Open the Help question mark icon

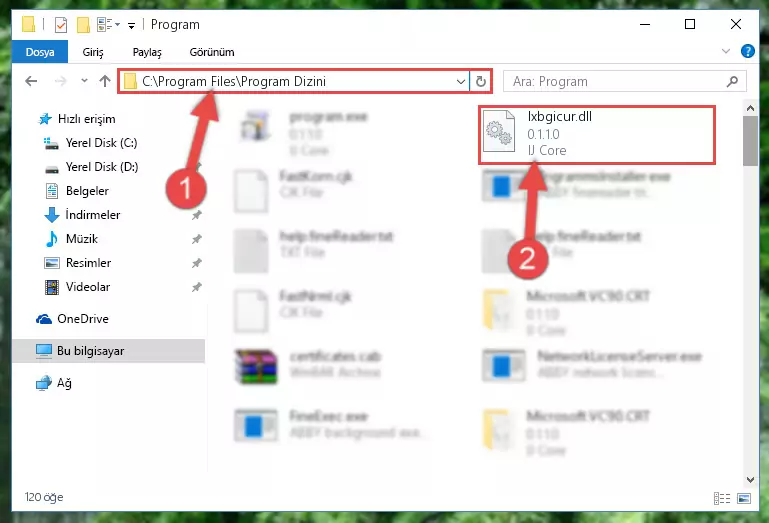click(x=748, y=51)
